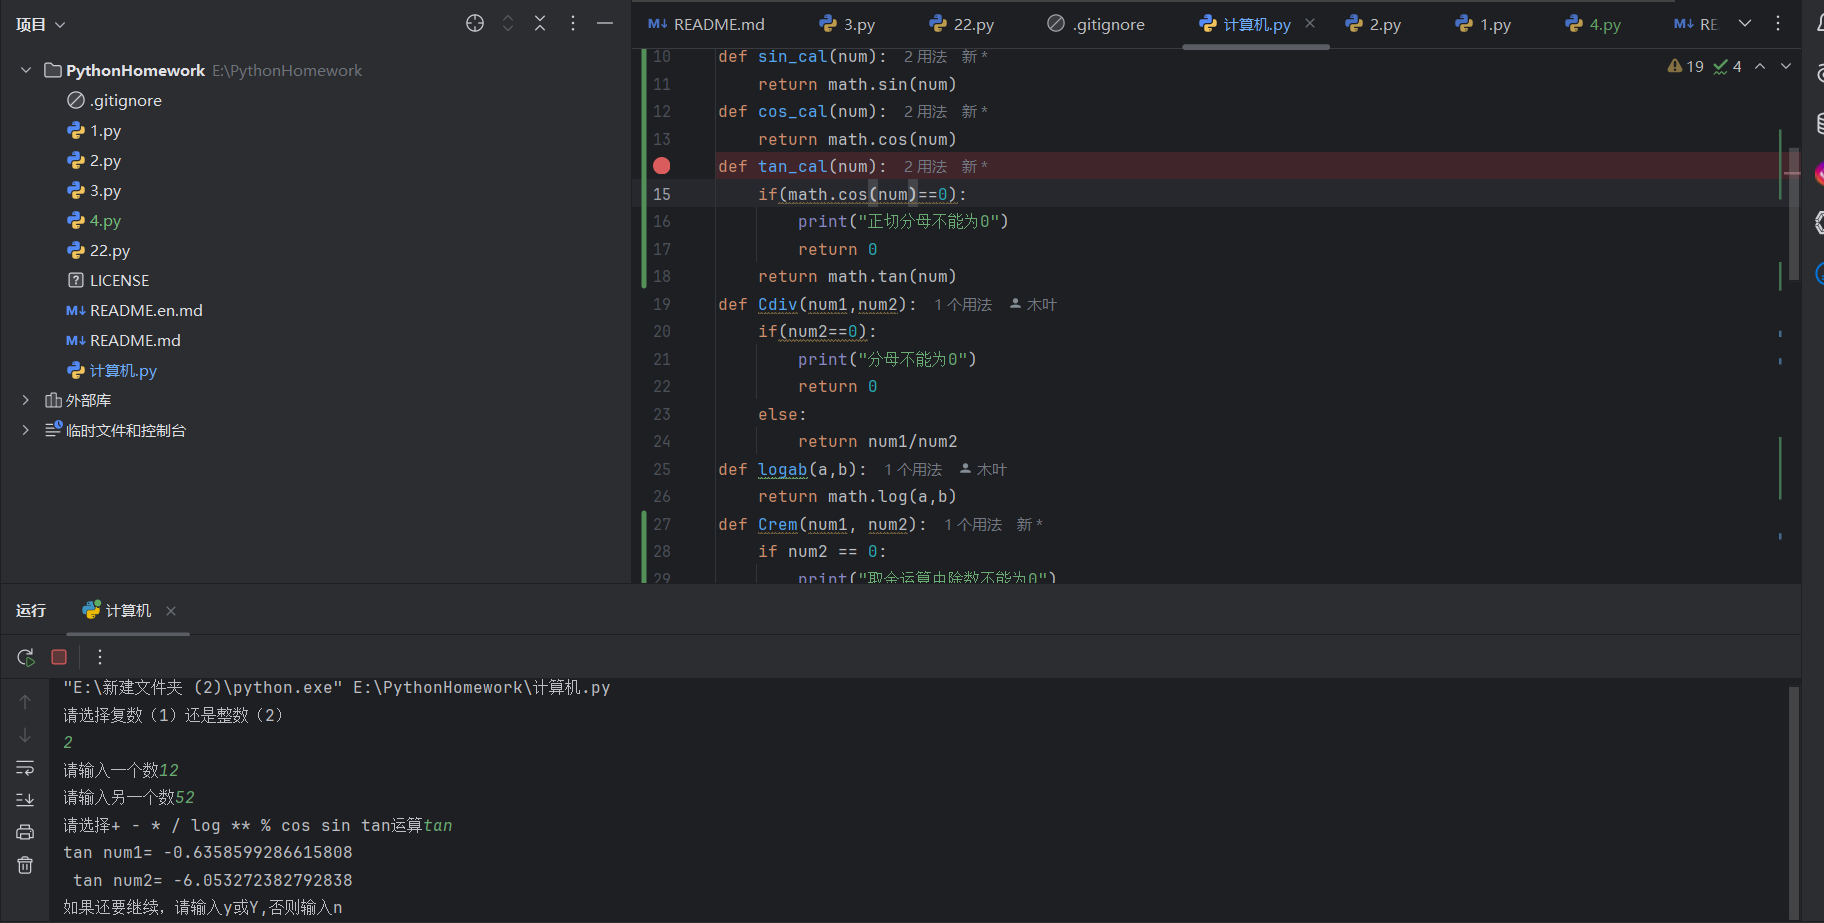Click the print console output icon
The width and height of the screenshot is (1824, 923).
(25, 832)
